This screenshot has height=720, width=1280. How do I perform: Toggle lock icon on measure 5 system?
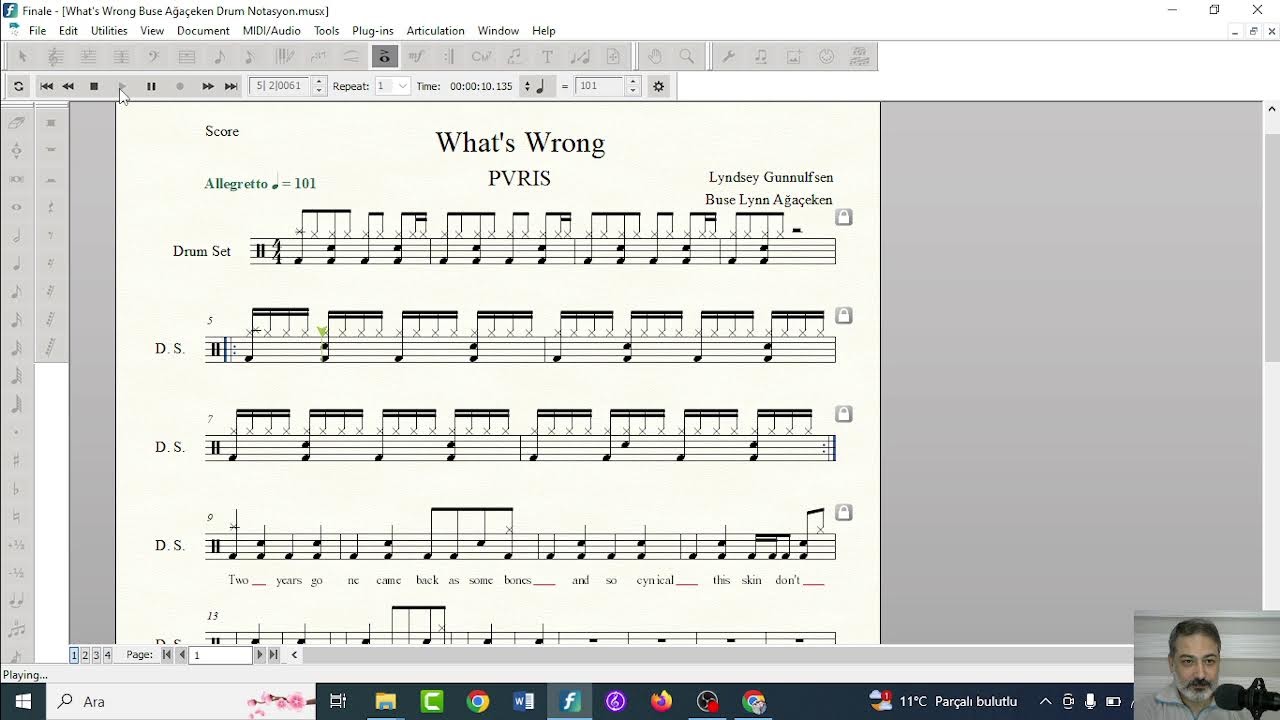pyautogui.click(x=844, y=316)
